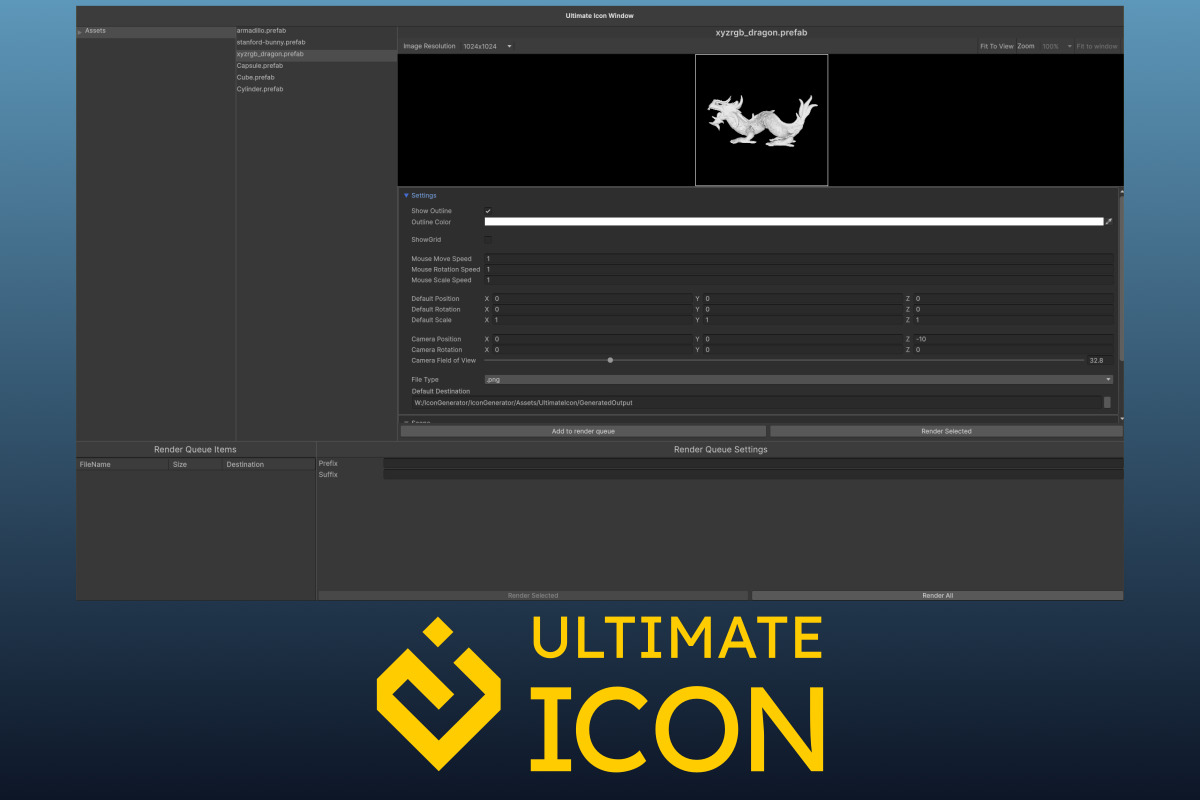1200x800 pixels.
Task: Click the Ultimate Icon Window title
Action: point(600,15)
